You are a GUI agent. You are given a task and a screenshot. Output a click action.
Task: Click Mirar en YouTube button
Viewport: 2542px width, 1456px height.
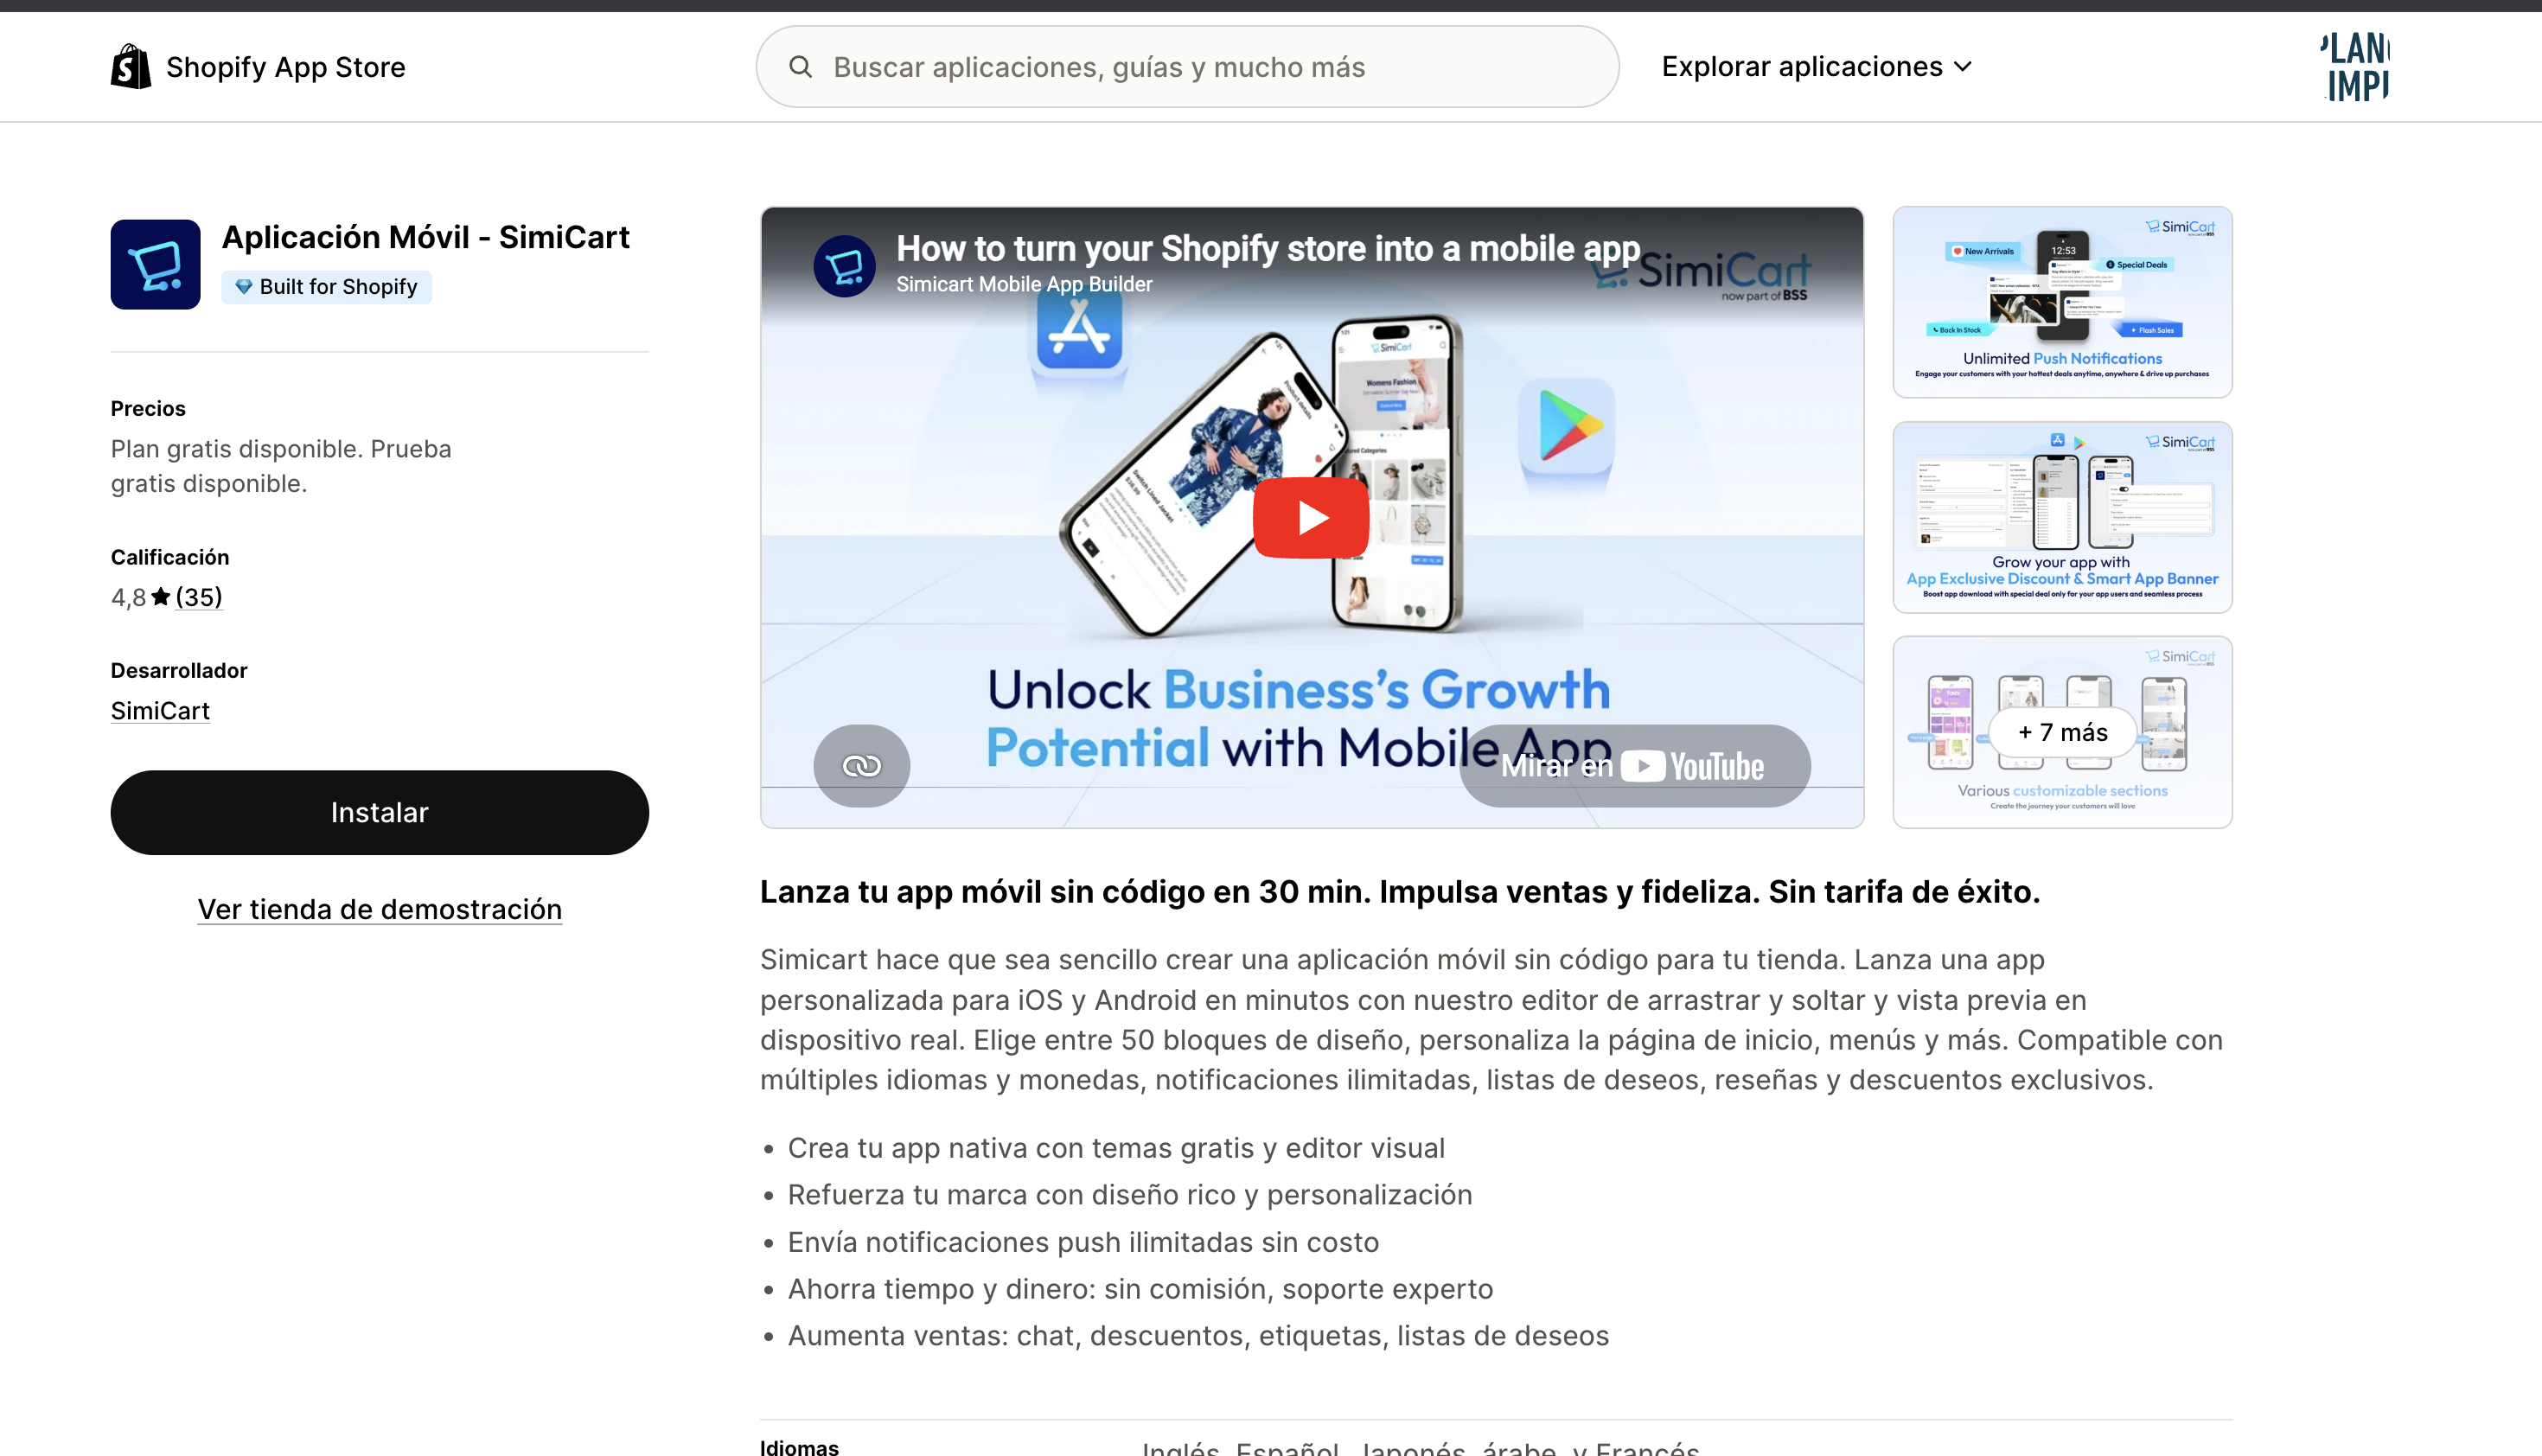[1634, 766]
